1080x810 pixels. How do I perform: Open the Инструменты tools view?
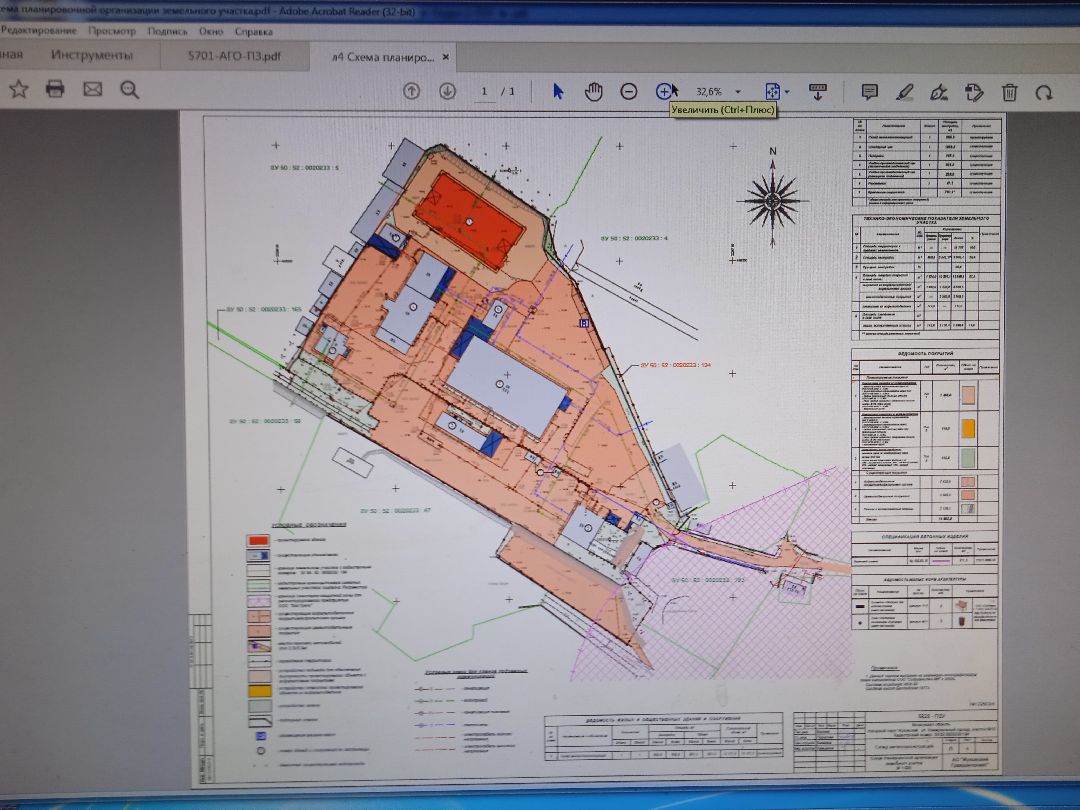point(91,55)
